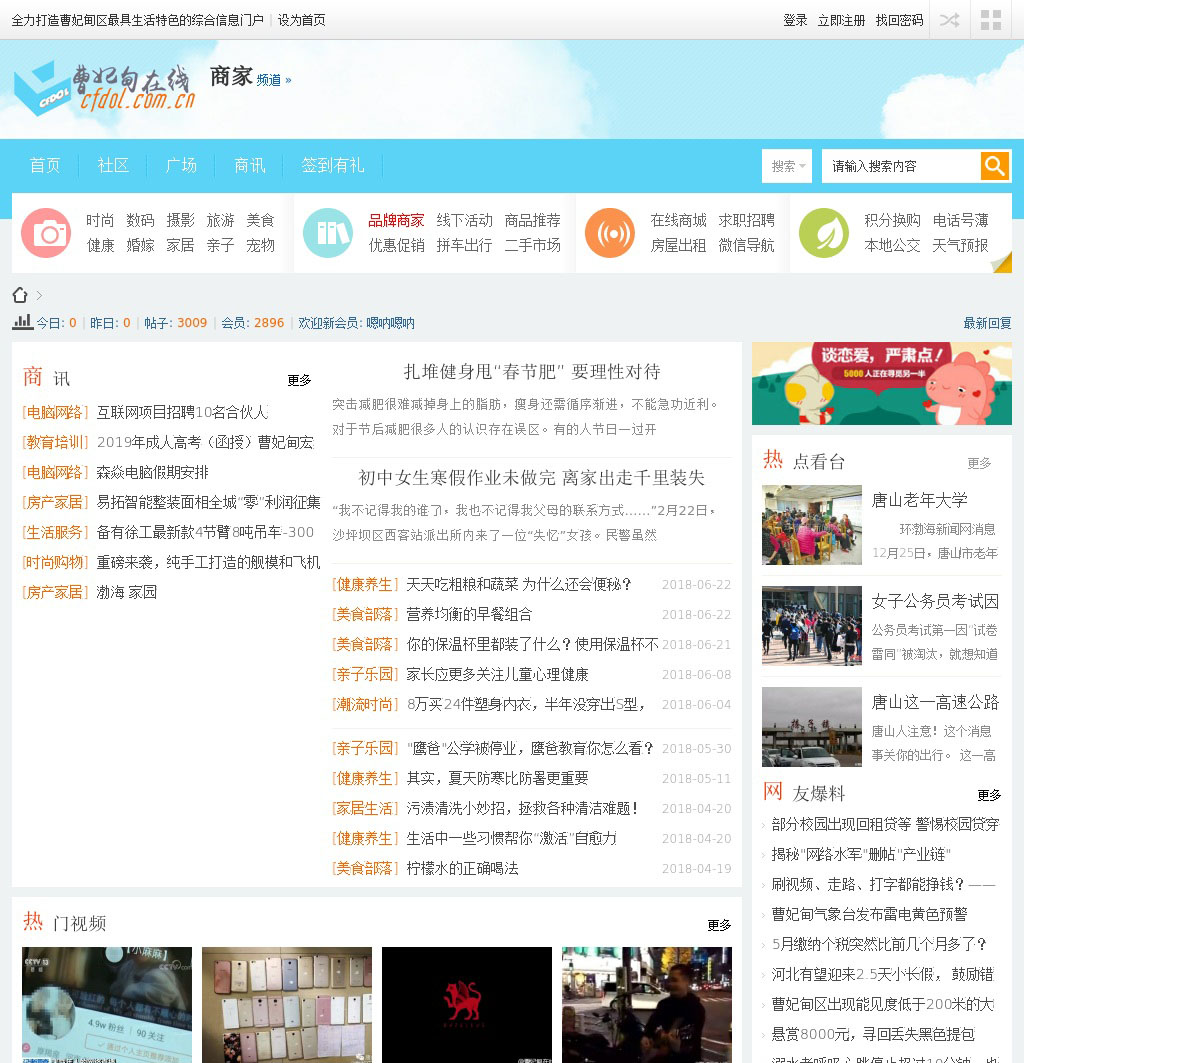This screenshot has height=1063, width=1200.
Task: Click the orange search magnifier button
Action: pyautogui.click(x=994, y=166)
